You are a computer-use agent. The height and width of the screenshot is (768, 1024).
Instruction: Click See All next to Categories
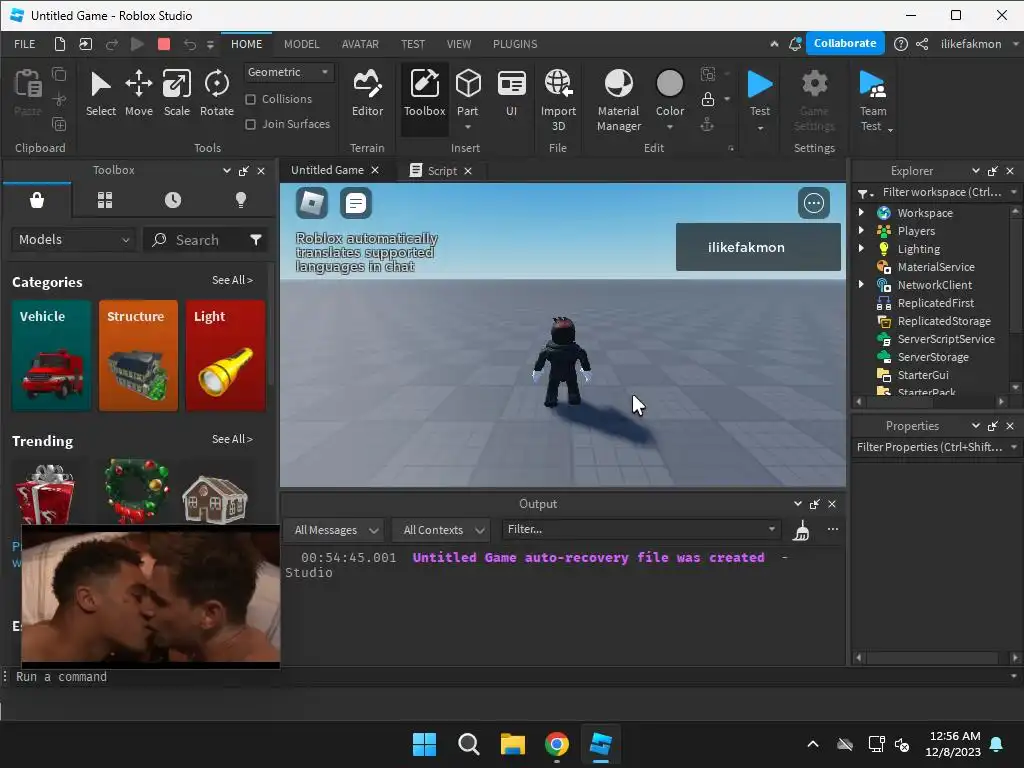pyautogui.click(x=232, y=280)
